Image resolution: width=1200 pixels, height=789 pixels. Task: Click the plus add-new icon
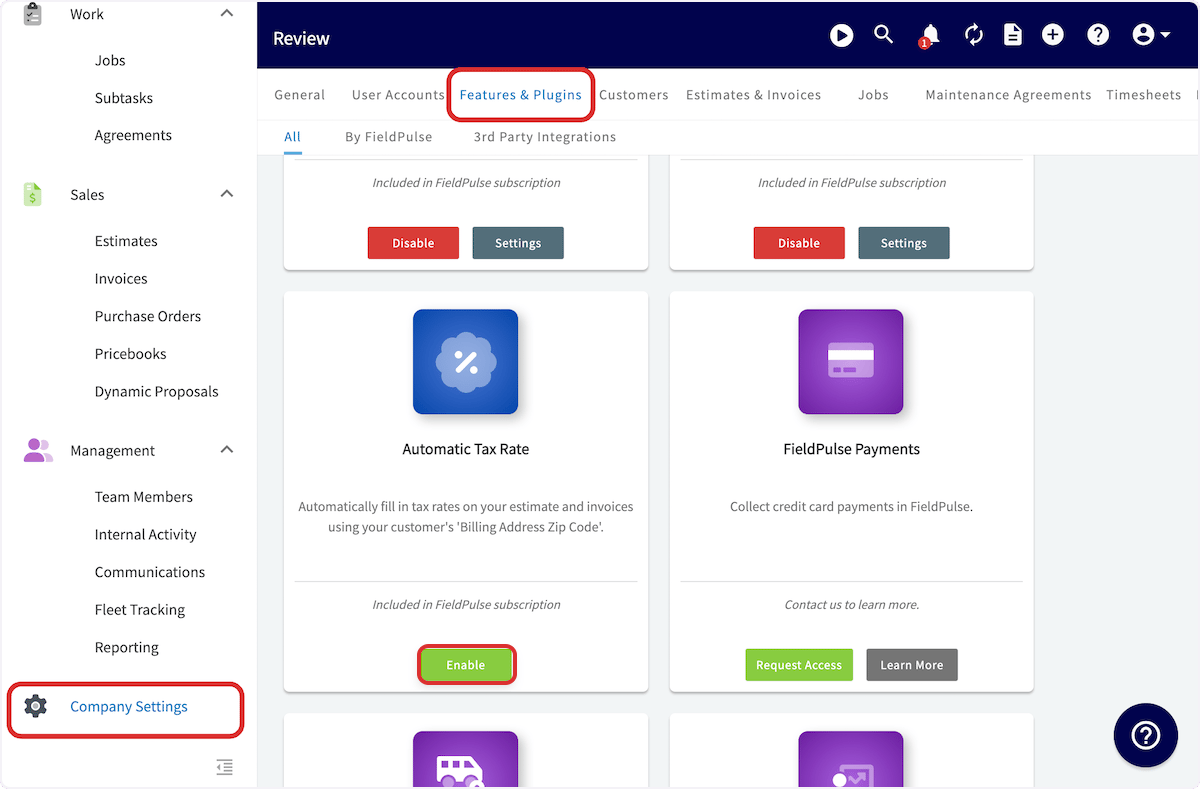(x=1053, y=36)
